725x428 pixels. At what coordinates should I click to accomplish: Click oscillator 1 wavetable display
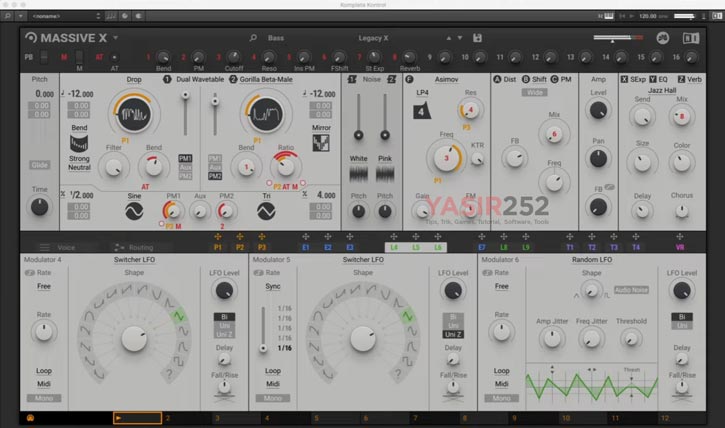coord(134,113)
